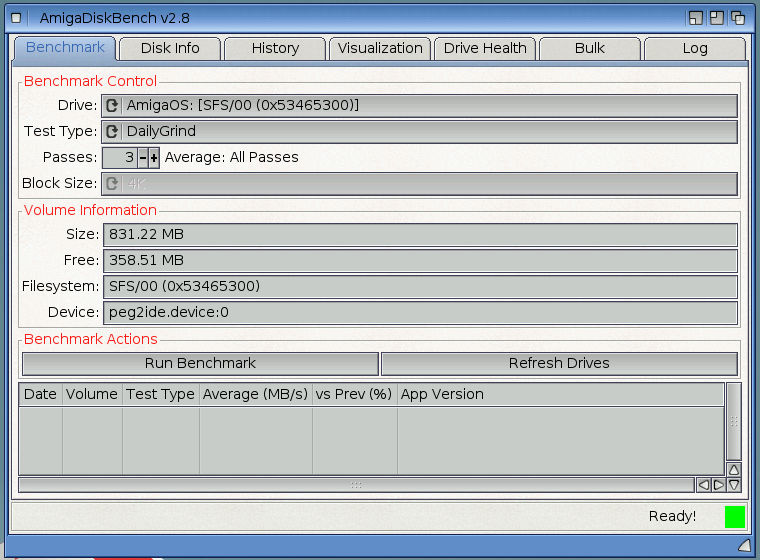This screenshot has height=560, width=760.
Task: Increase passes with the plus button
Action: pyautogui.click(x=154, y=158)
